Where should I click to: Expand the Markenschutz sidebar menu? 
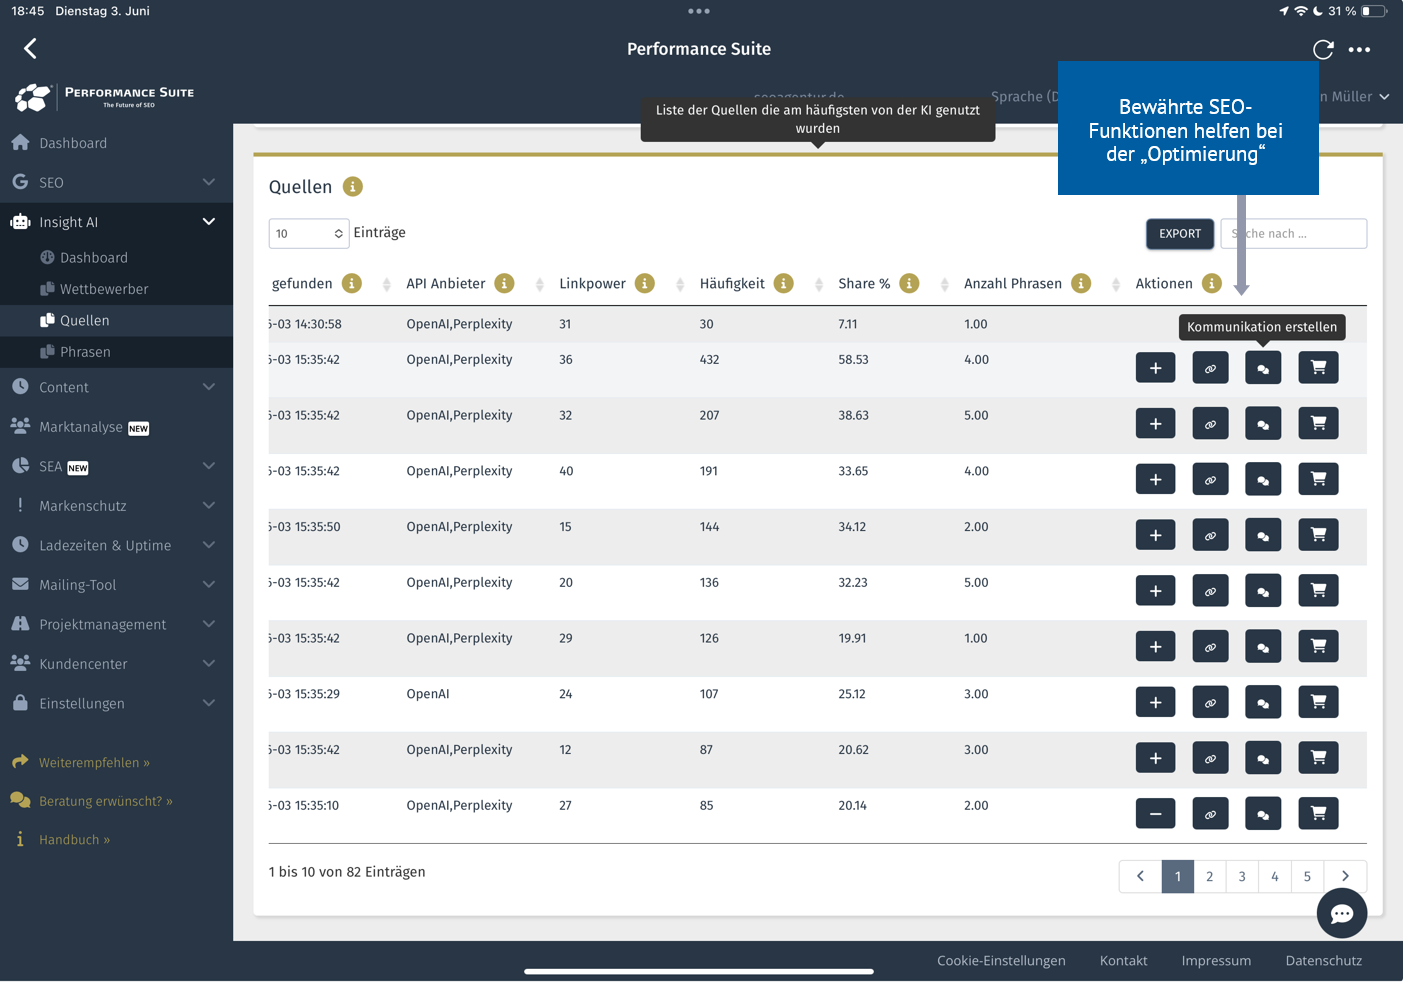[x=116, y=506]
